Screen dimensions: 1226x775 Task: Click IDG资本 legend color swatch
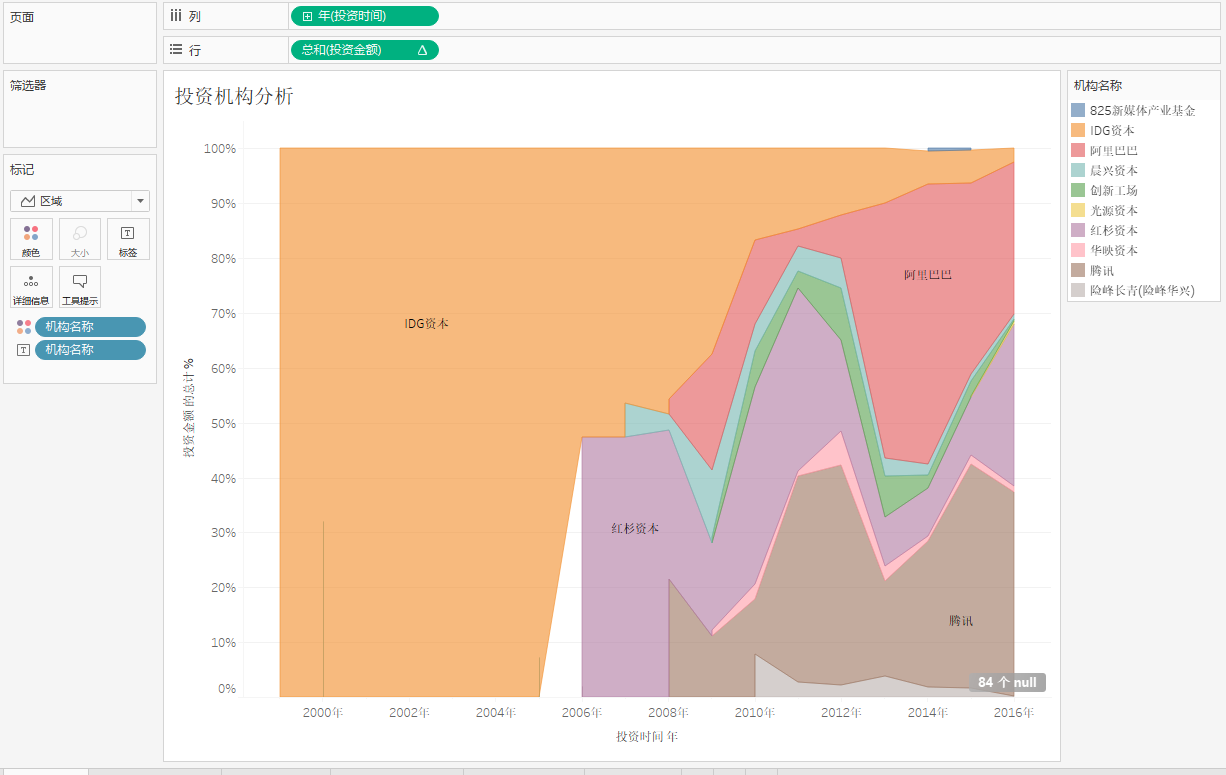(x=1078, y=130)
